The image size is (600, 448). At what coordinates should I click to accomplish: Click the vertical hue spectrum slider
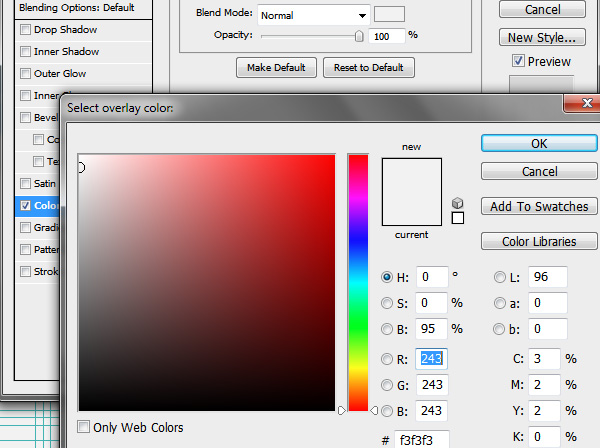click(358, 283)
